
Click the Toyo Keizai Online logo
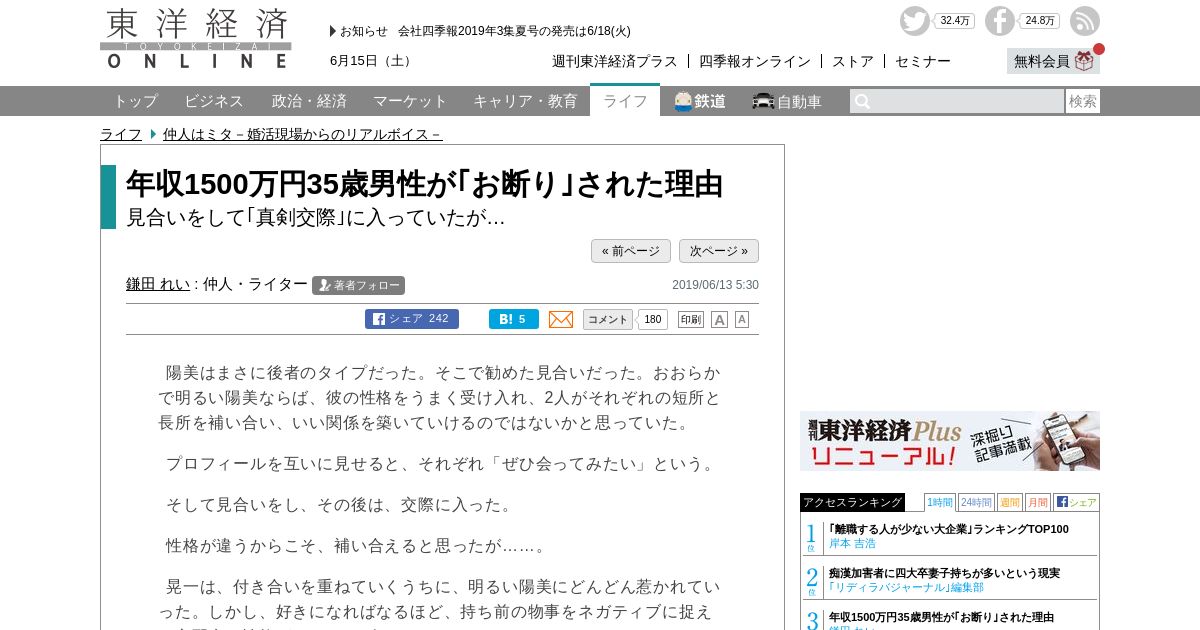(x=196, y=39)
